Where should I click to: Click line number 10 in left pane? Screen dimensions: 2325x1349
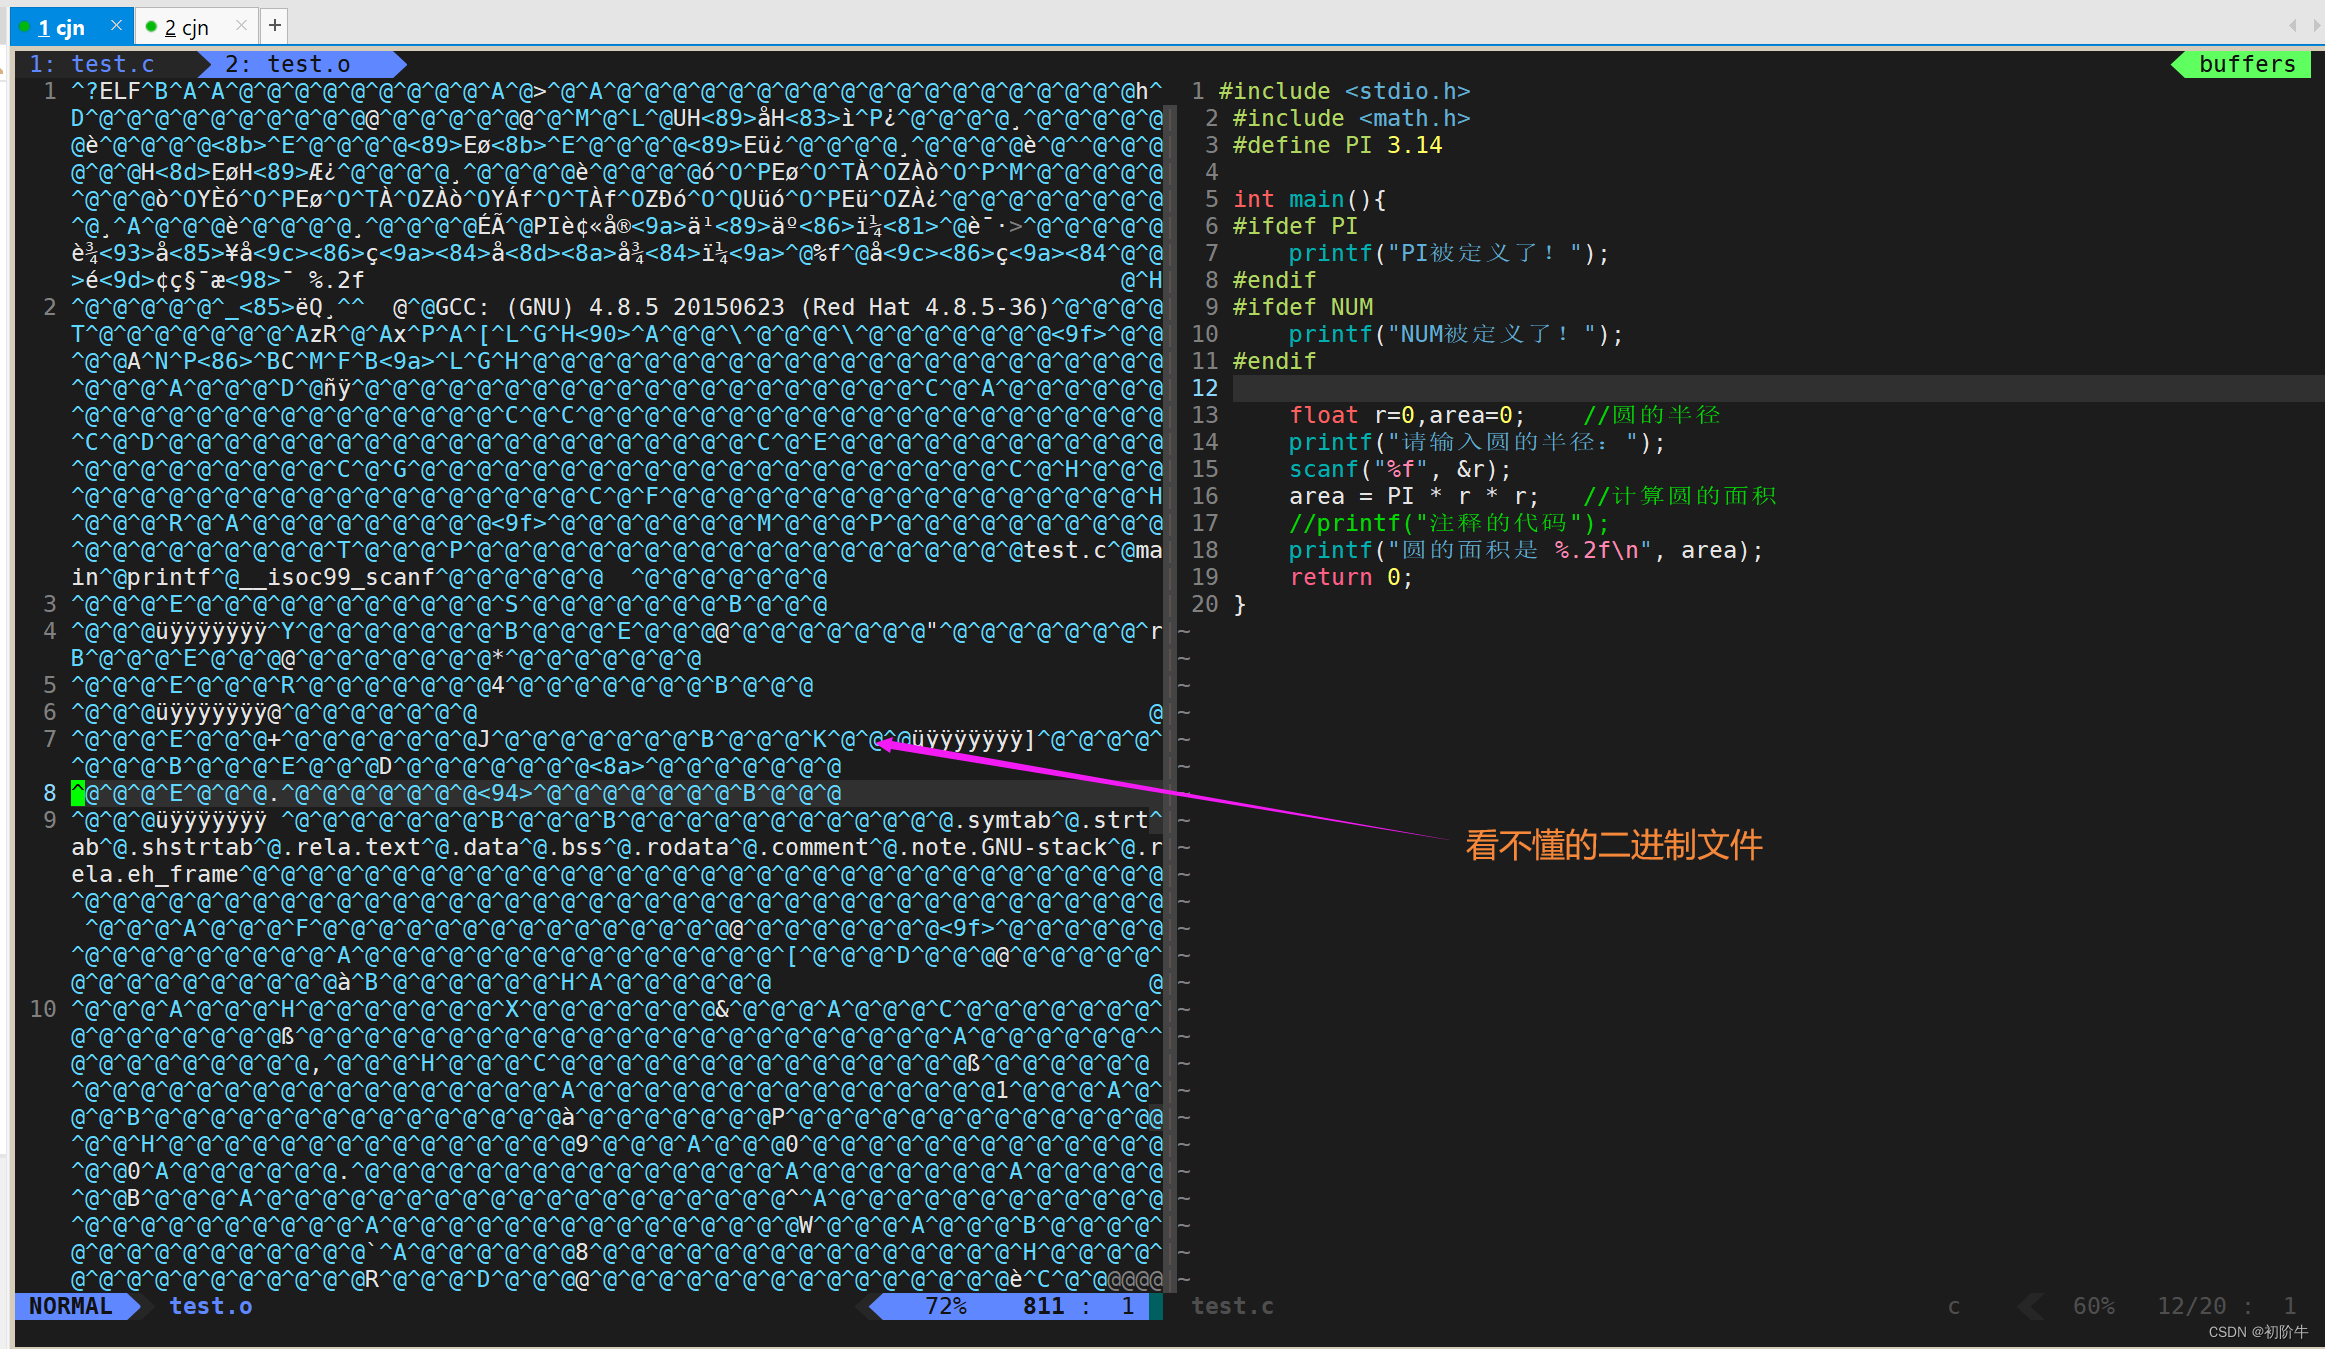43,1009
